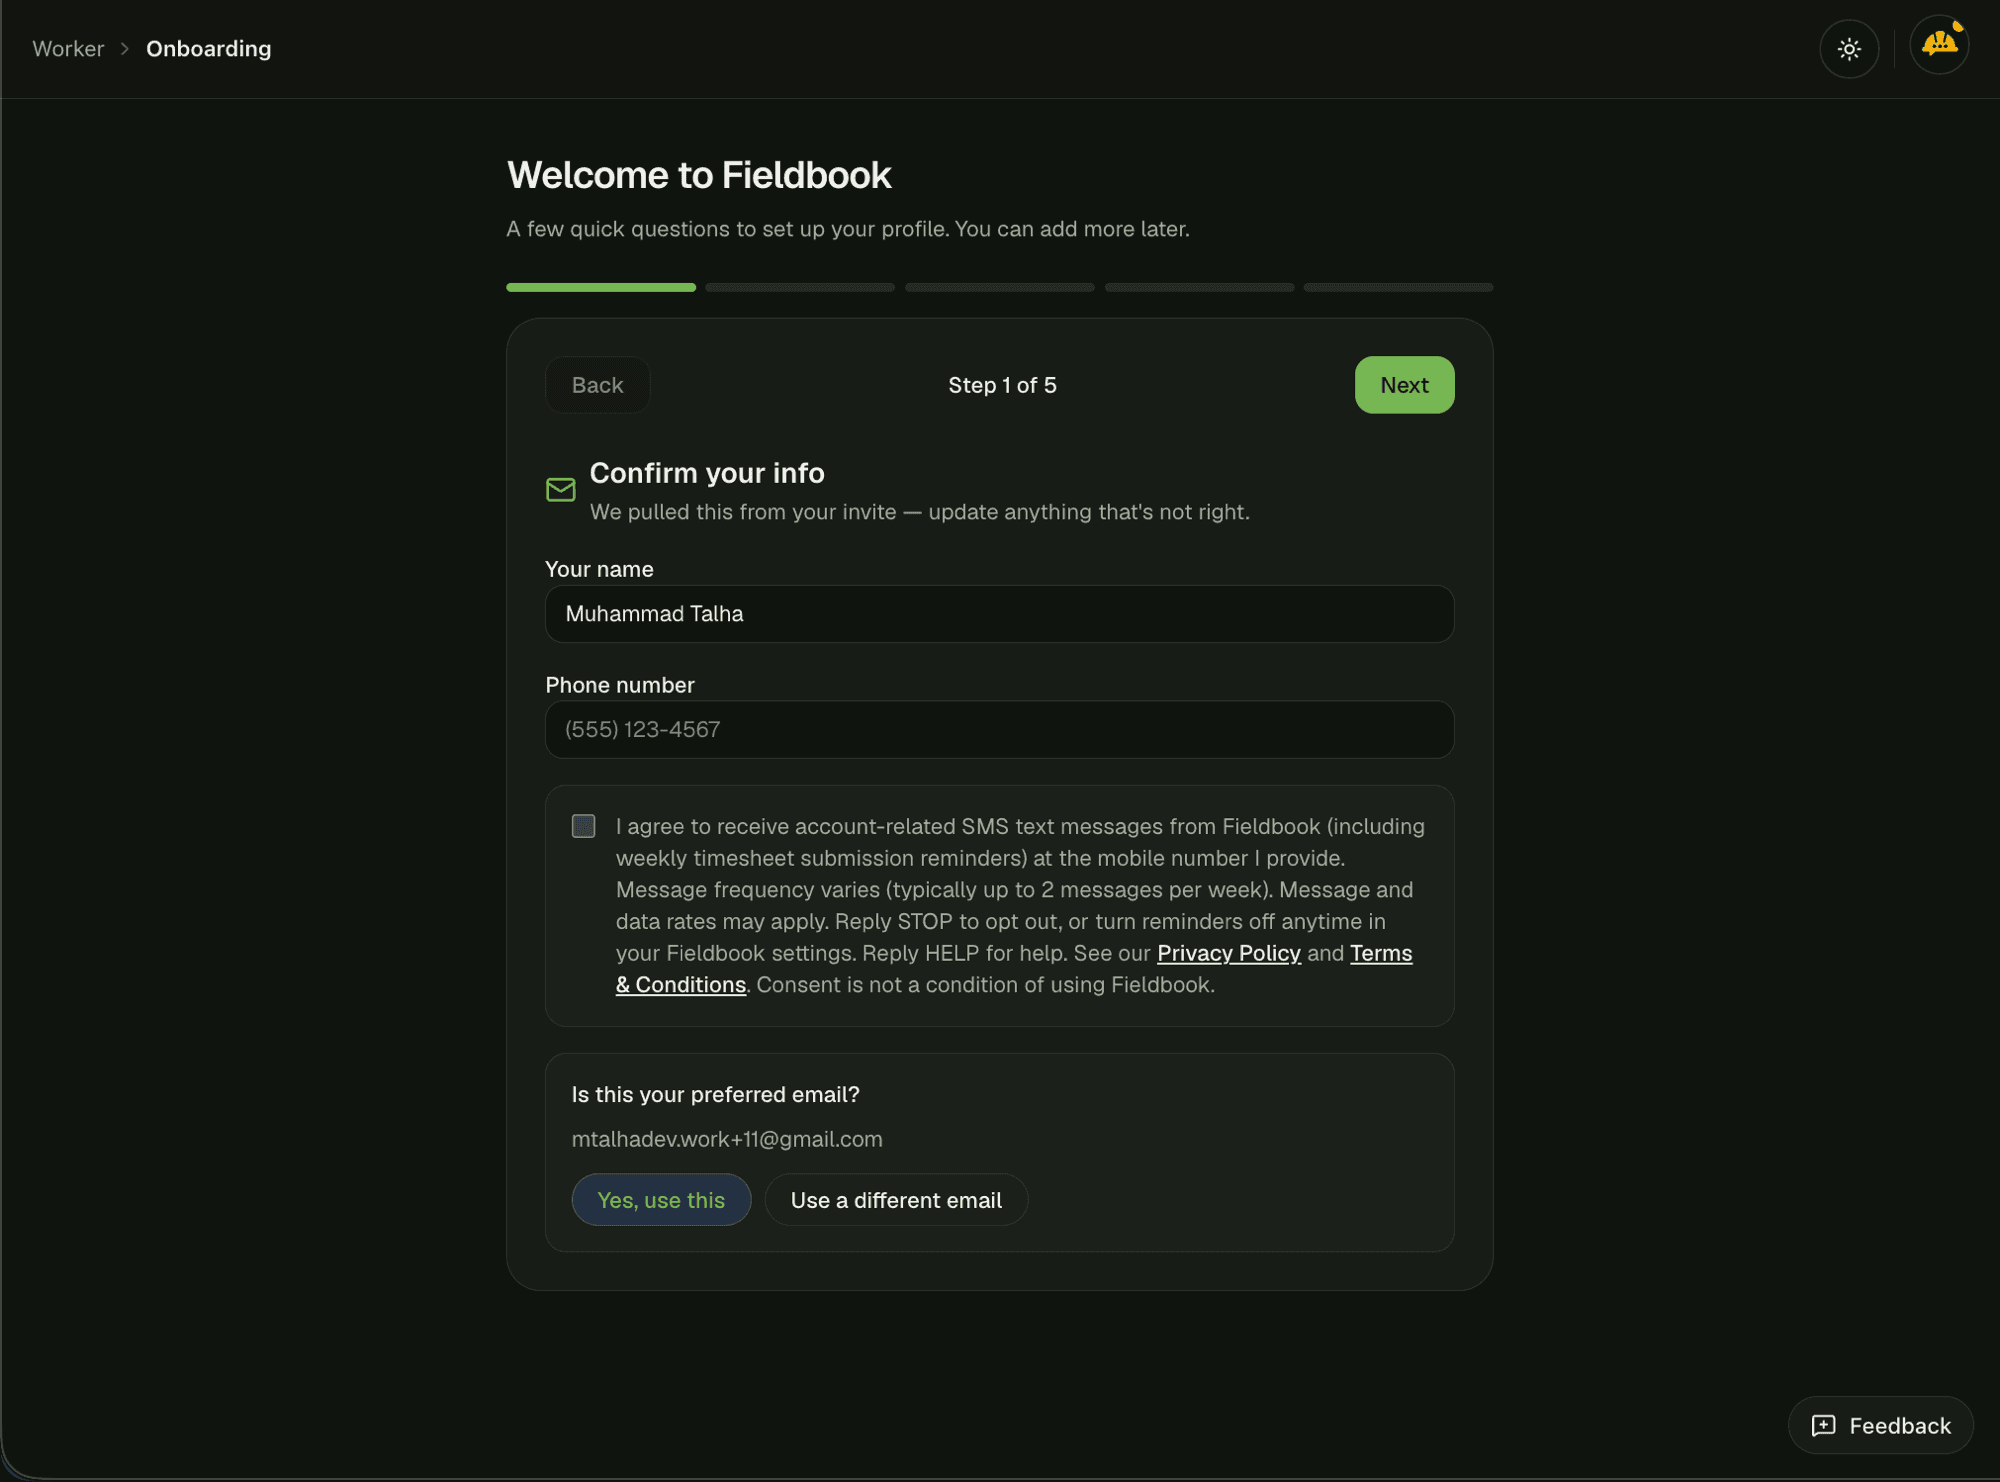Open the Privacy Policy link
The height and width of the screenshot is (1482, 2000).
pyautogui.click(x=1229, y=953)
